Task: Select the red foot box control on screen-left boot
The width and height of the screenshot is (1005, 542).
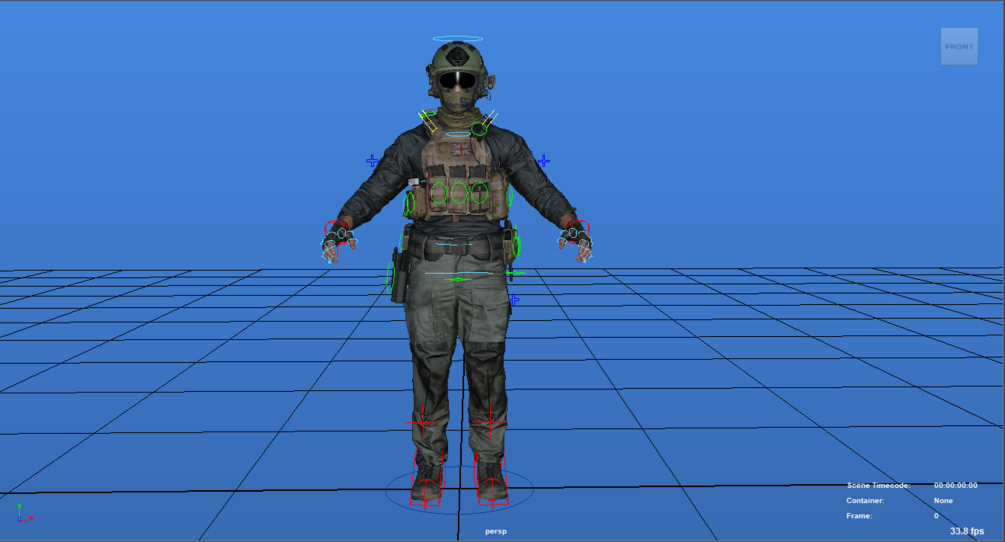Action: [428, 478]
